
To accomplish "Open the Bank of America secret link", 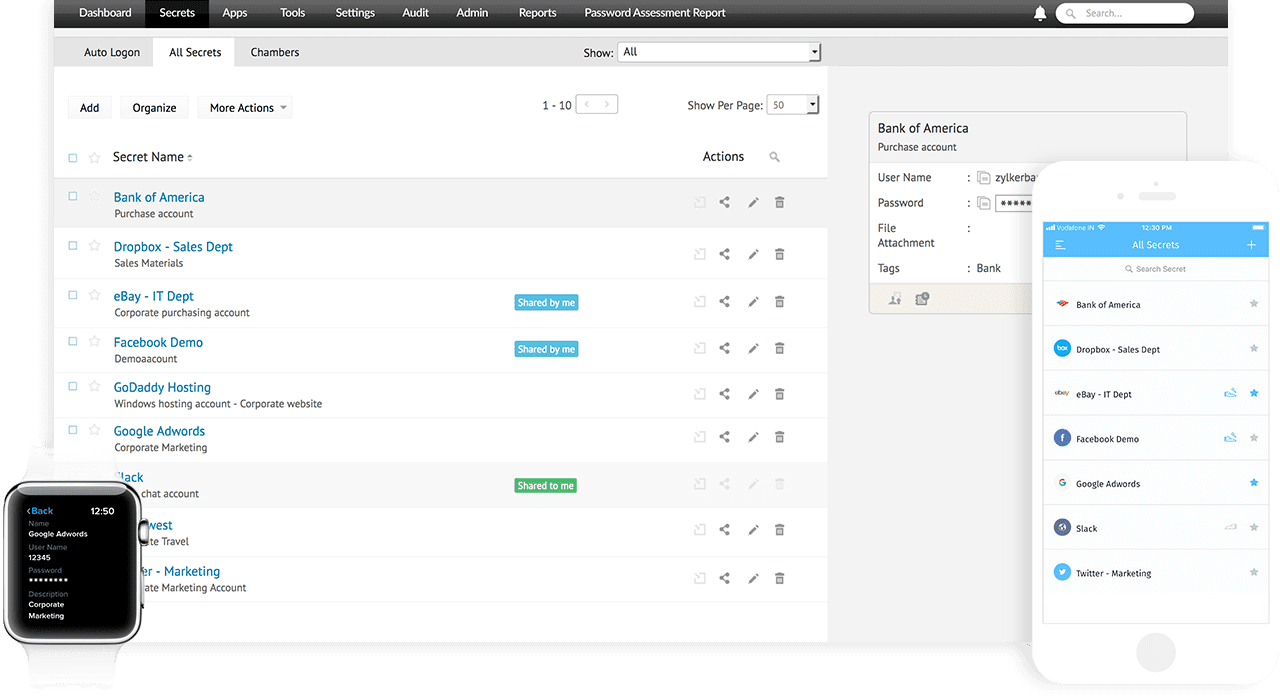I will pyautogui.click(x=158, y=197).
